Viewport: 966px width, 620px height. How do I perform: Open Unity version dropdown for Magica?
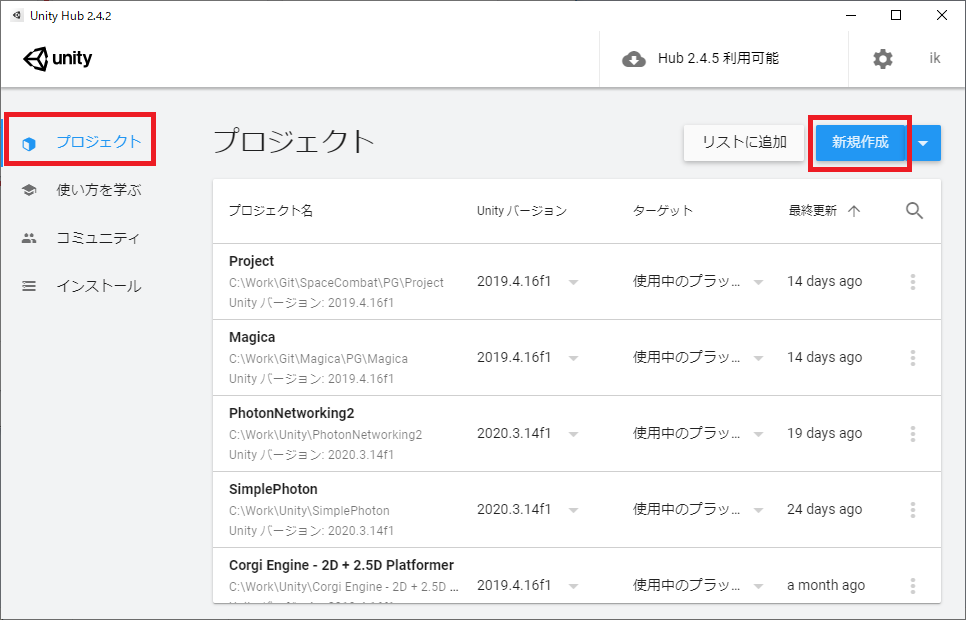tap(573, 358)
